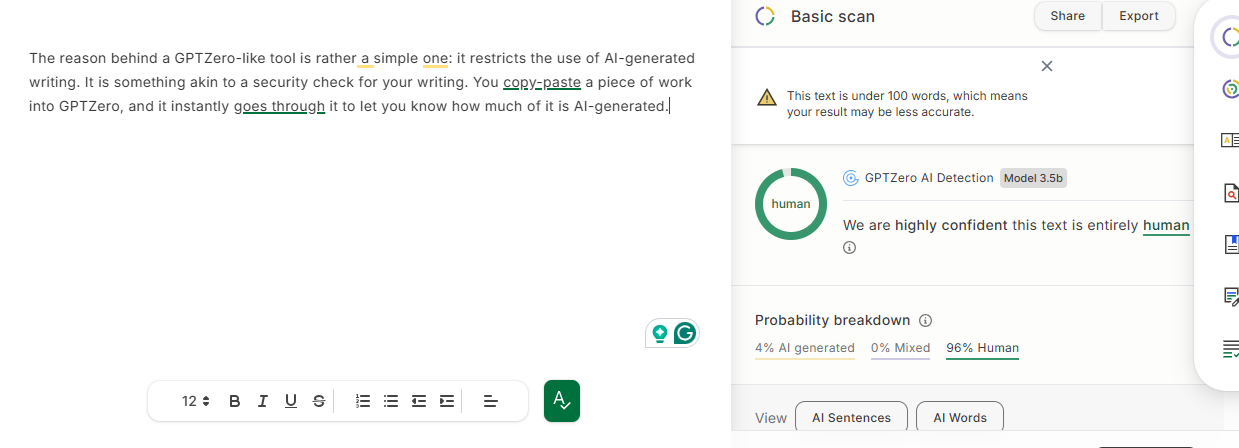Viewport: 1239px width, 448px height.
Task: Insert a bulleted list
Action: [x=391, y=401]
